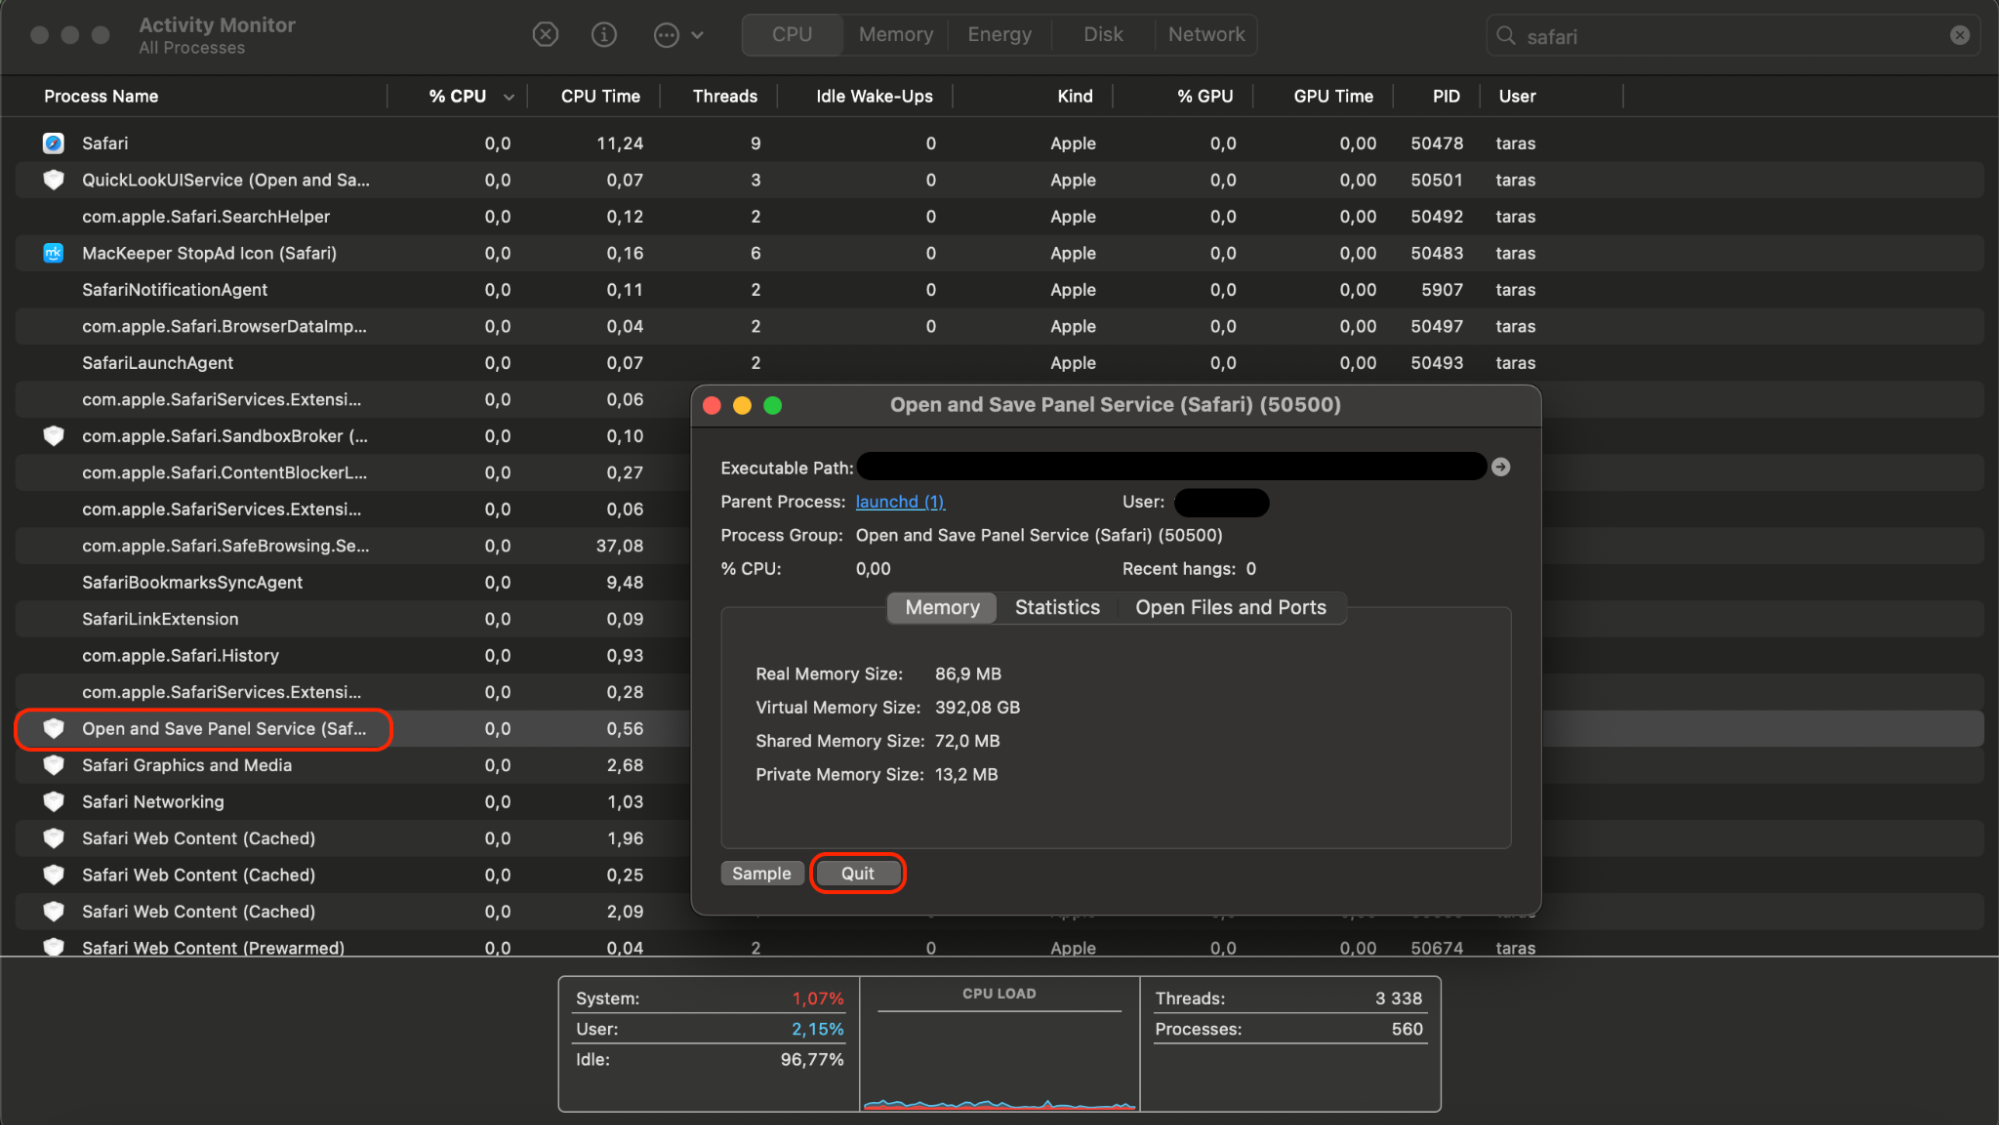Click the Sample button
1999x1126 pixels.
761,873
